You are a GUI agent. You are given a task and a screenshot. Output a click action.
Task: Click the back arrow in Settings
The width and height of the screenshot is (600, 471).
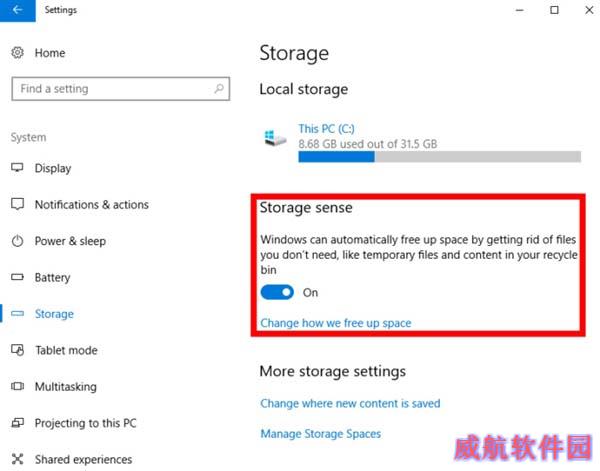(x=17, y=10)
